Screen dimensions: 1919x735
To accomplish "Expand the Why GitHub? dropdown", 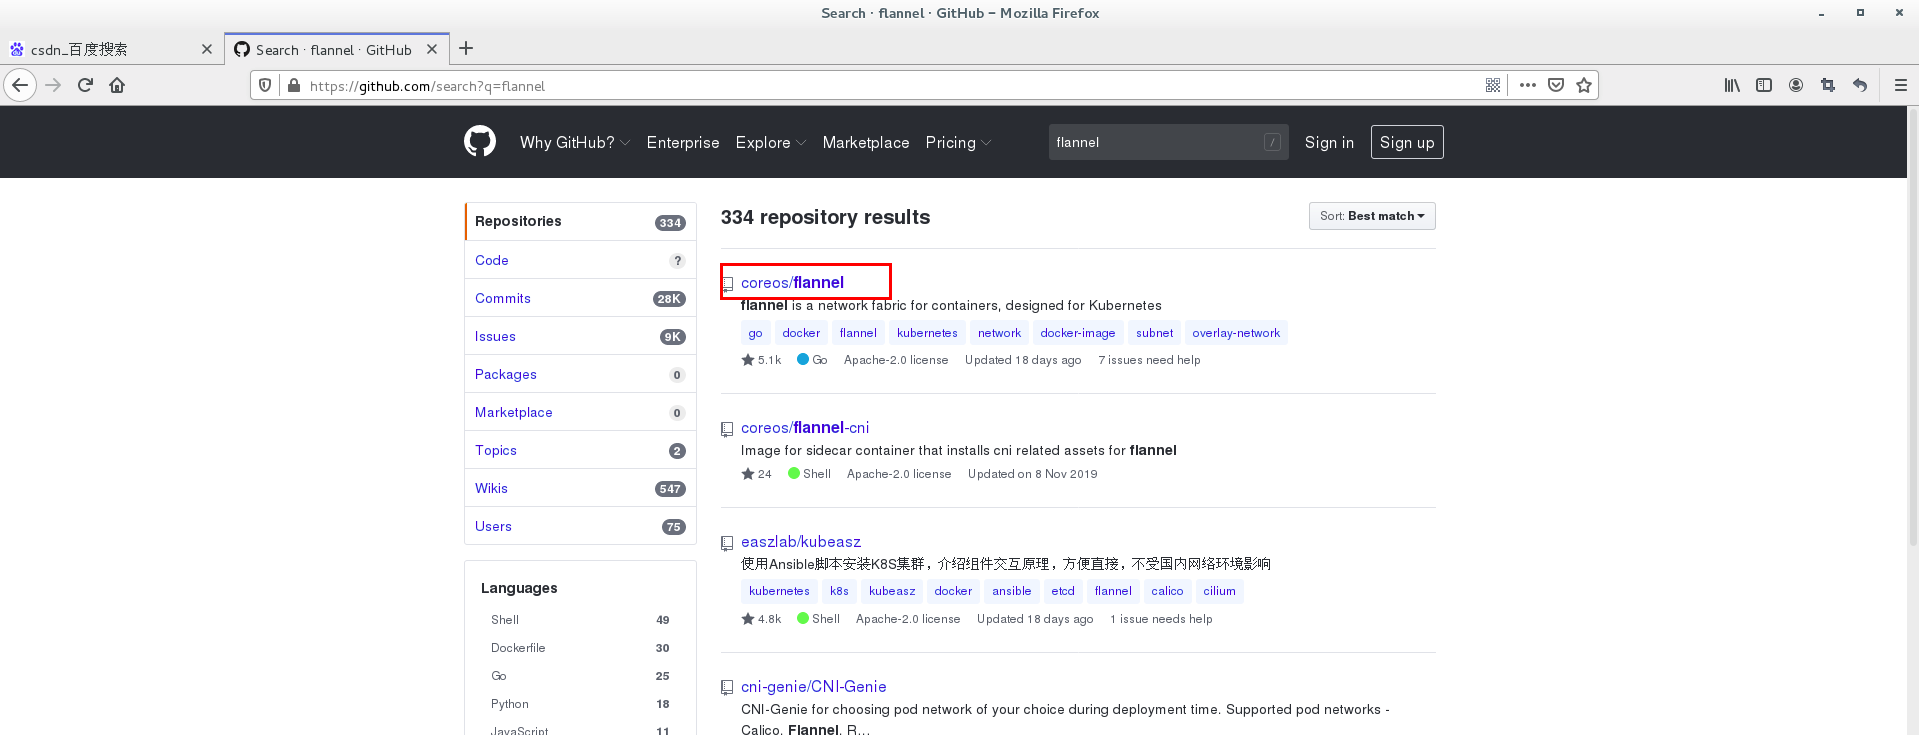I will (x=575, y=142).
